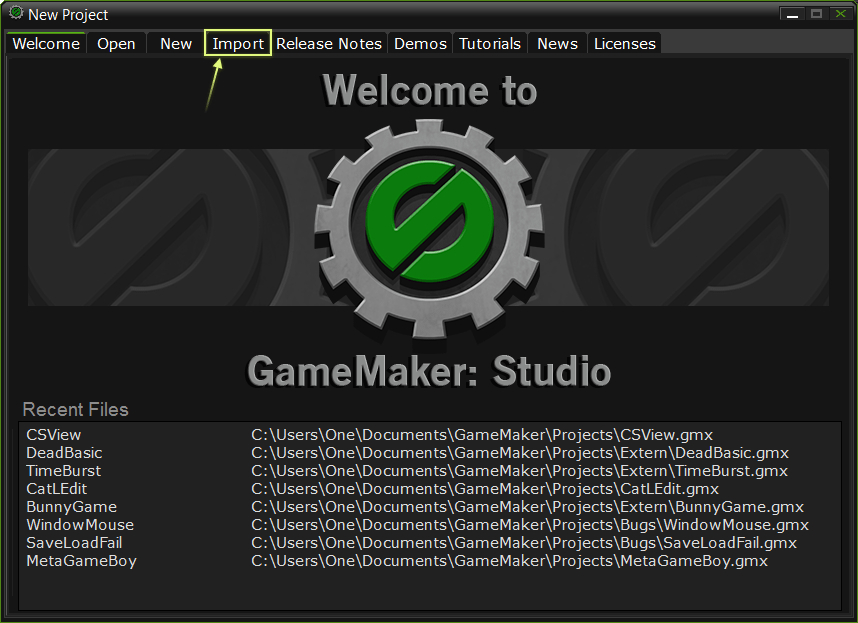The width and height of the screenshot is (858, 623).
Task: Select WindowMouse recent project
Action: pyautogui.click(x=80, y=525)
